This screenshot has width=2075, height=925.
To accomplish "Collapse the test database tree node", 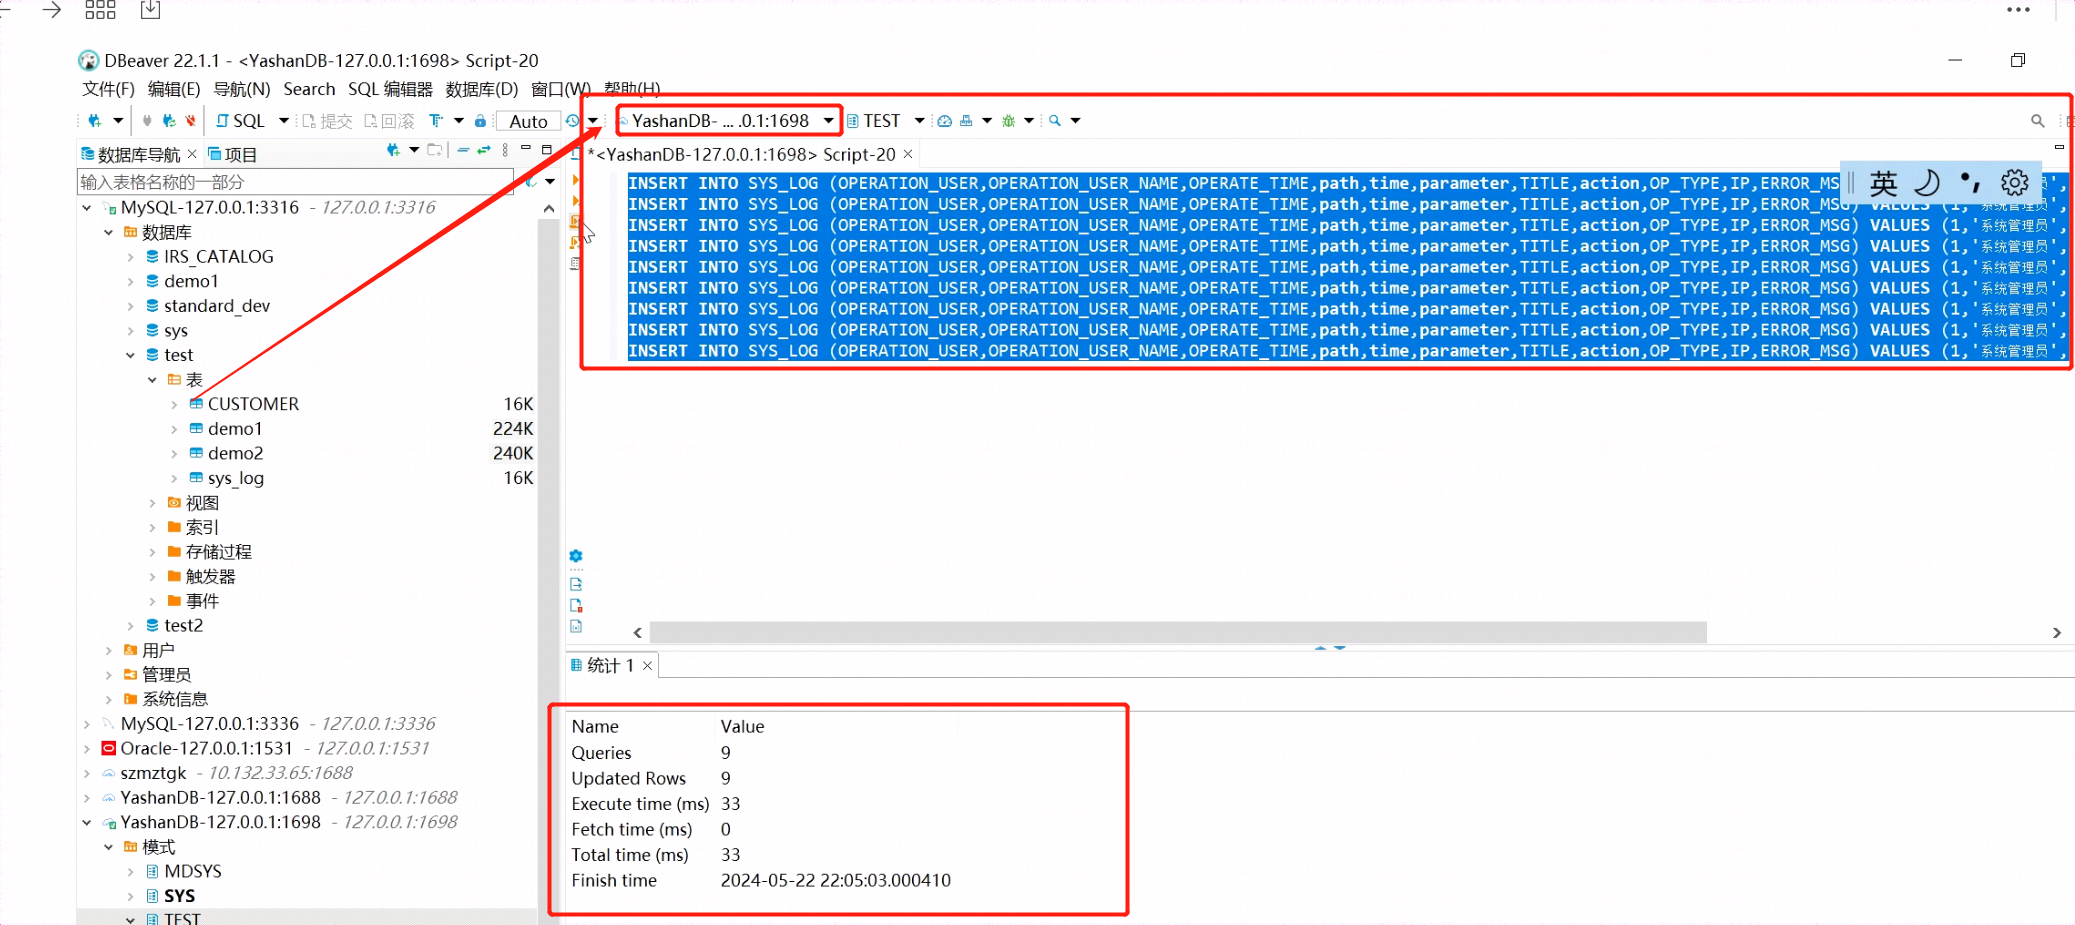I will 130,354.
